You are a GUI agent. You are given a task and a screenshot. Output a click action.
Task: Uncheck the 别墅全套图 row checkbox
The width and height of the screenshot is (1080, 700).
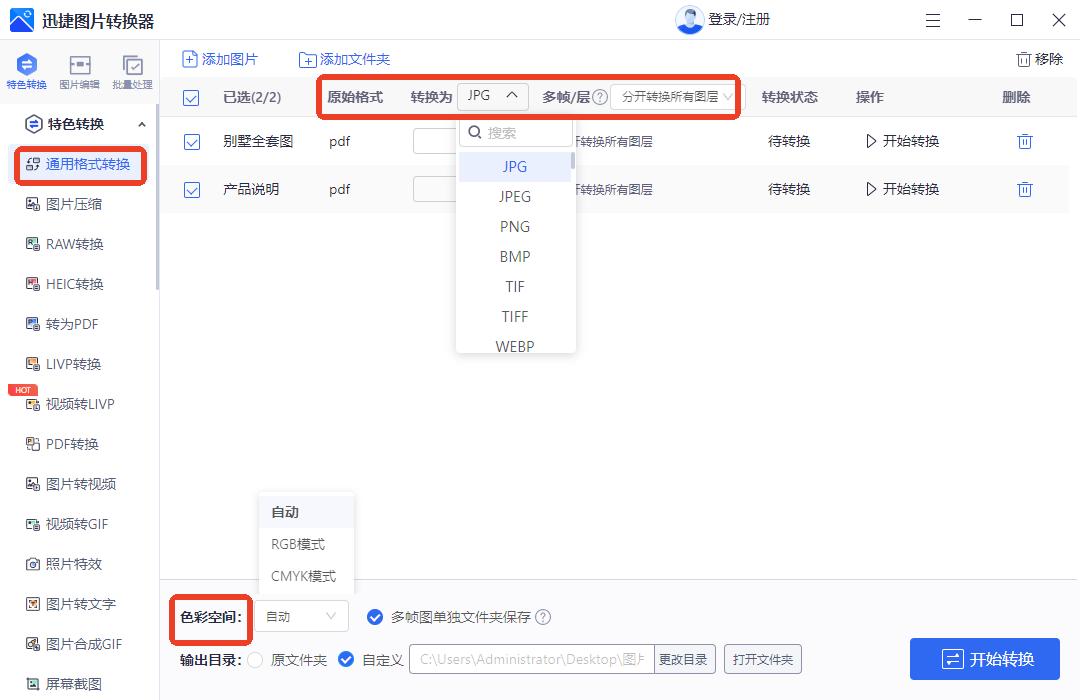pos(191,142)
